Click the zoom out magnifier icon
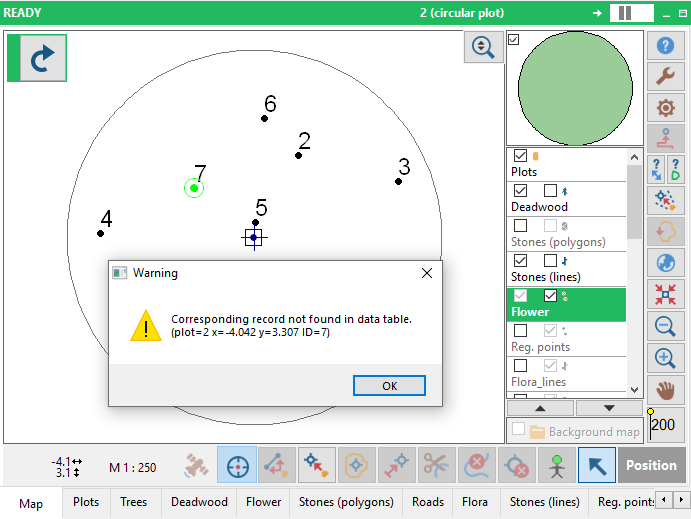 tap(665, 326)
